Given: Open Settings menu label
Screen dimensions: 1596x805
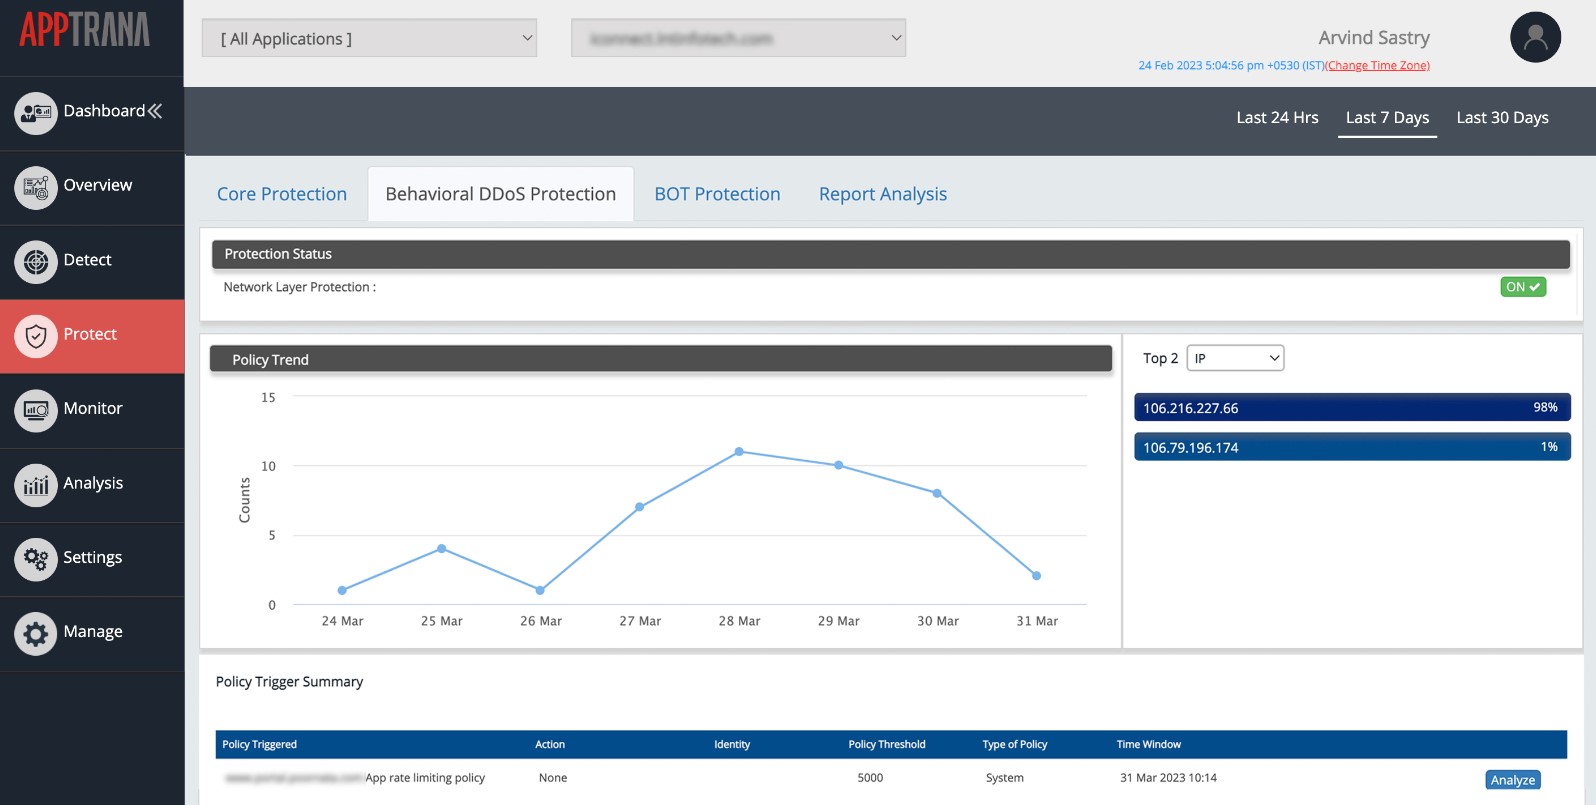Looking at the screenshot, I should pos(92,557).
